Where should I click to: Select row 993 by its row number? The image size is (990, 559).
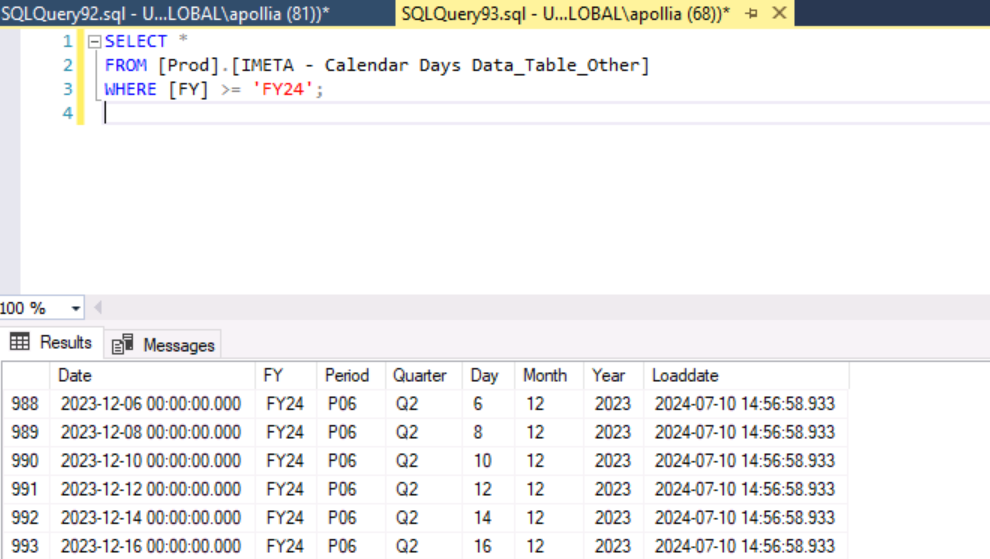tap(26, 546)
